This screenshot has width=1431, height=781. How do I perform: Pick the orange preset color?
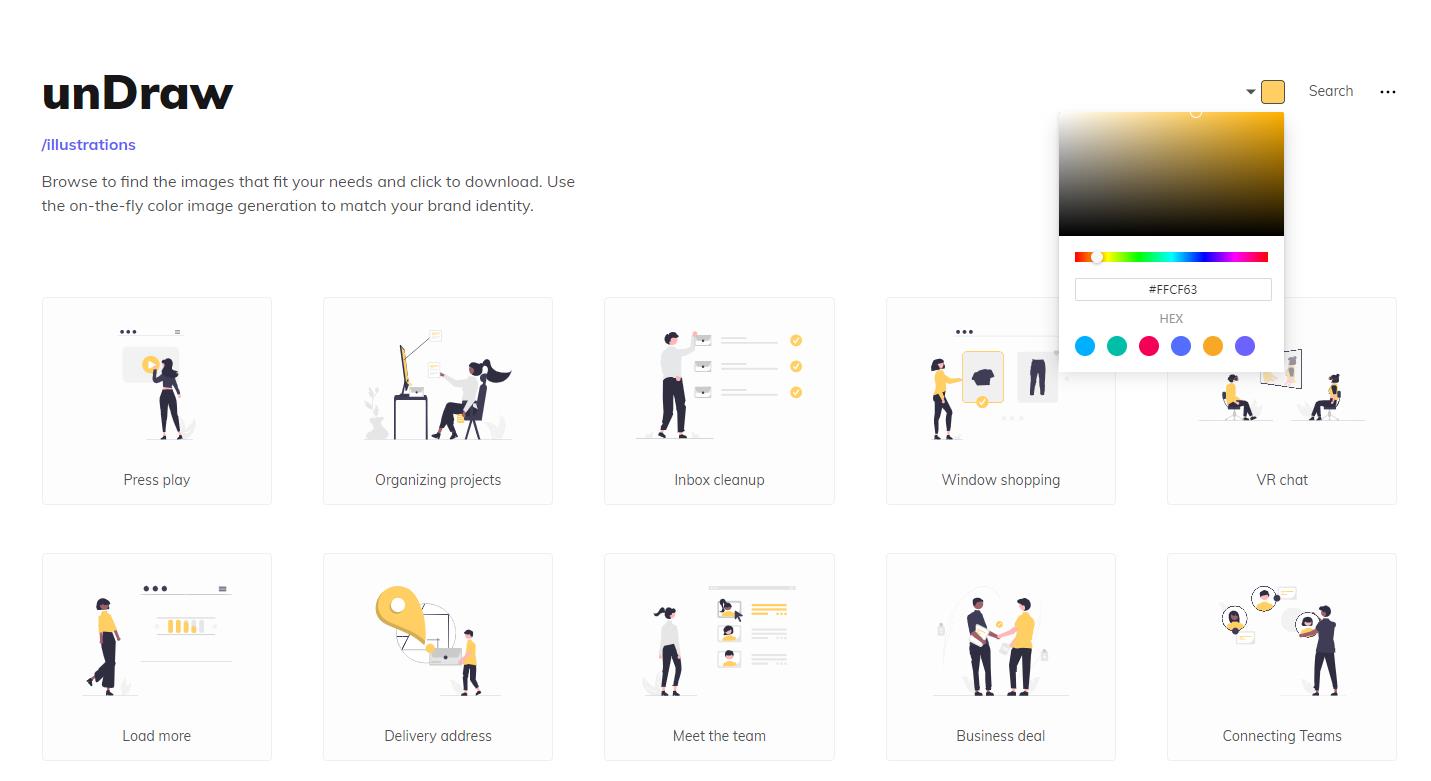pos(1213,346)
